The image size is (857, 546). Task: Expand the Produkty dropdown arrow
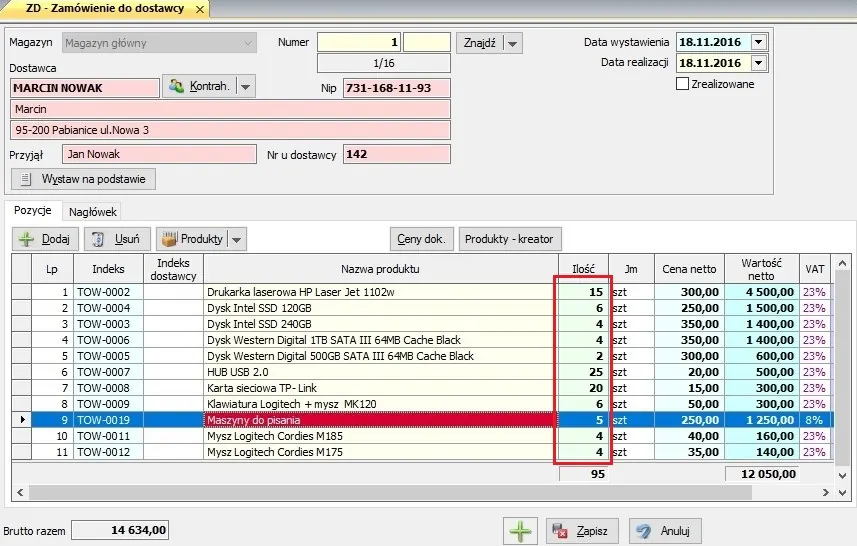(x=236, y=239)
